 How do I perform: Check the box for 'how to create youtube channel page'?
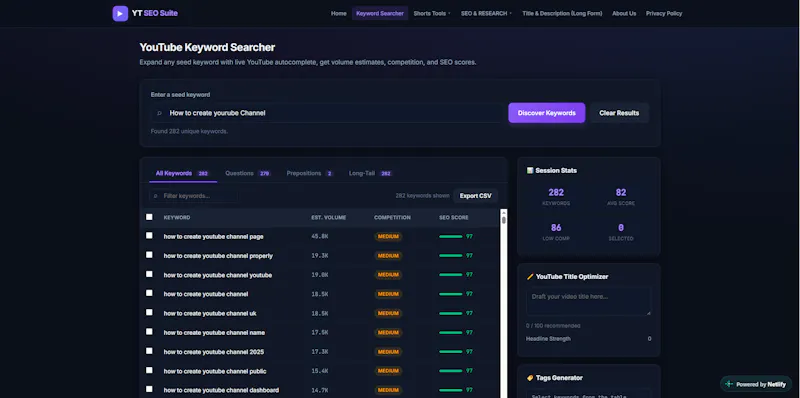point(149,235)
